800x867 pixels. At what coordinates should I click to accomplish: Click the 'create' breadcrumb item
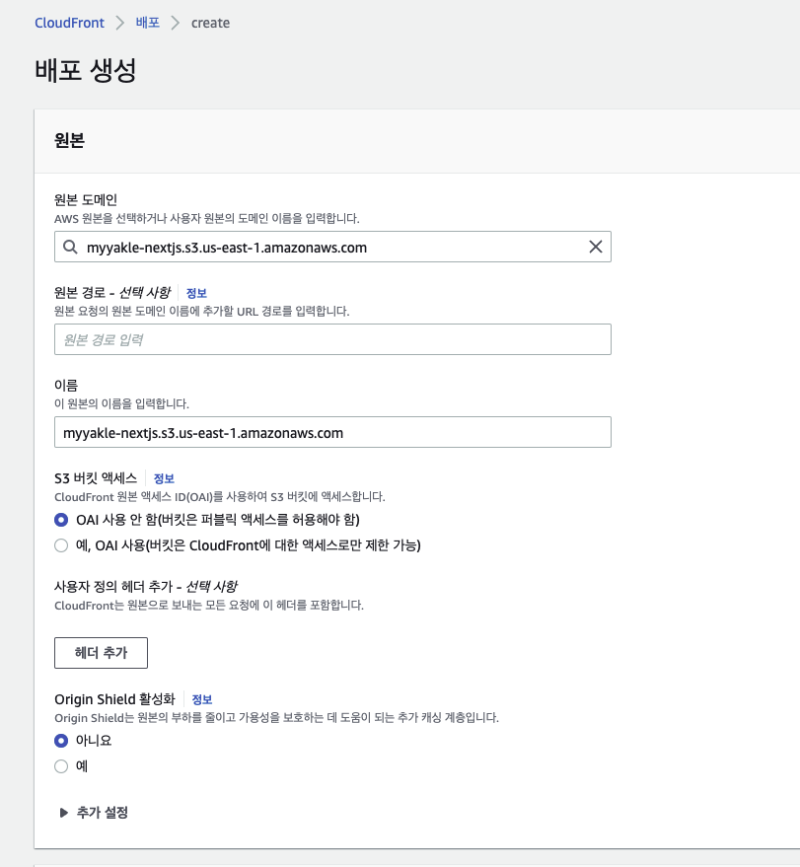coord(210,22)
